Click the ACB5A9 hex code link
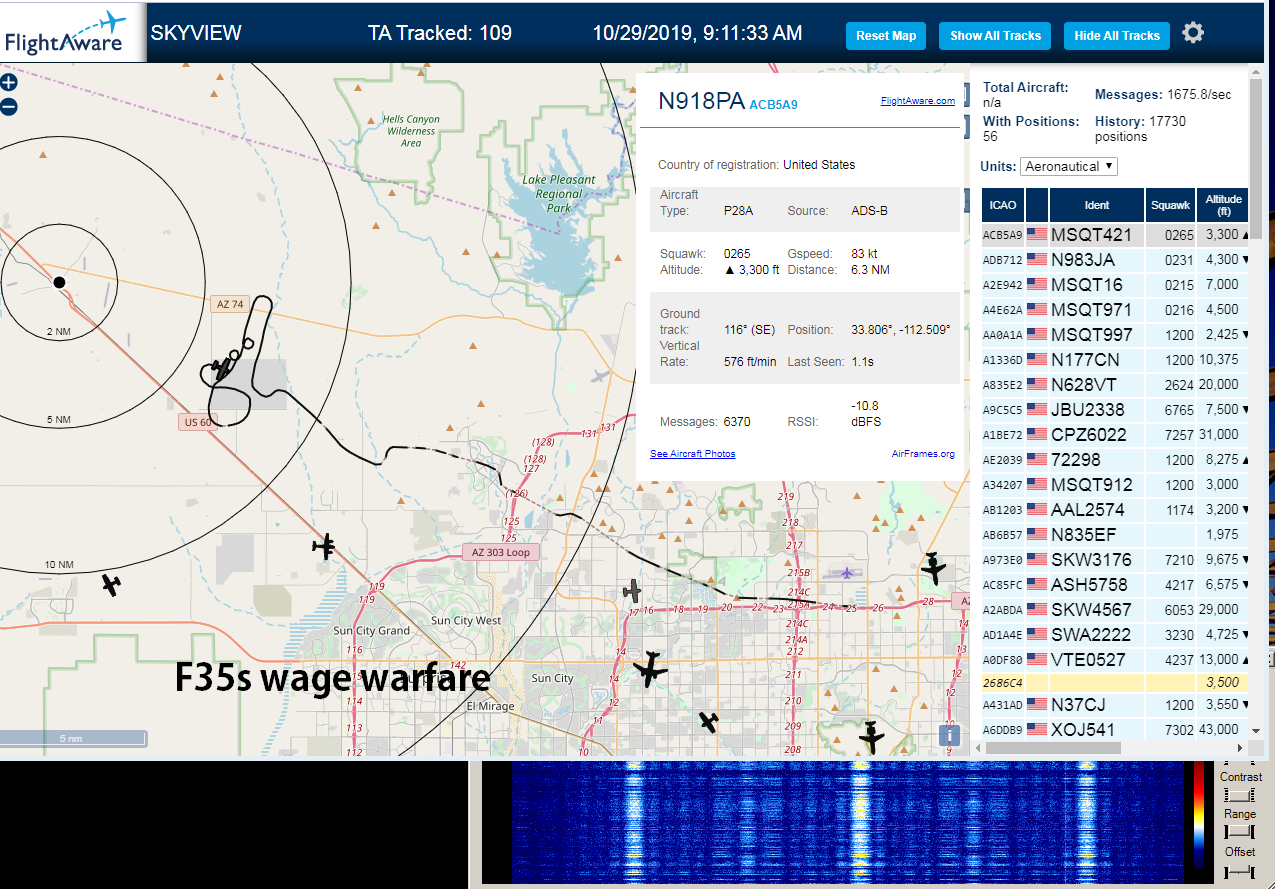The image size is (1275, 889). pyautogui.click(x=773, y=104)
